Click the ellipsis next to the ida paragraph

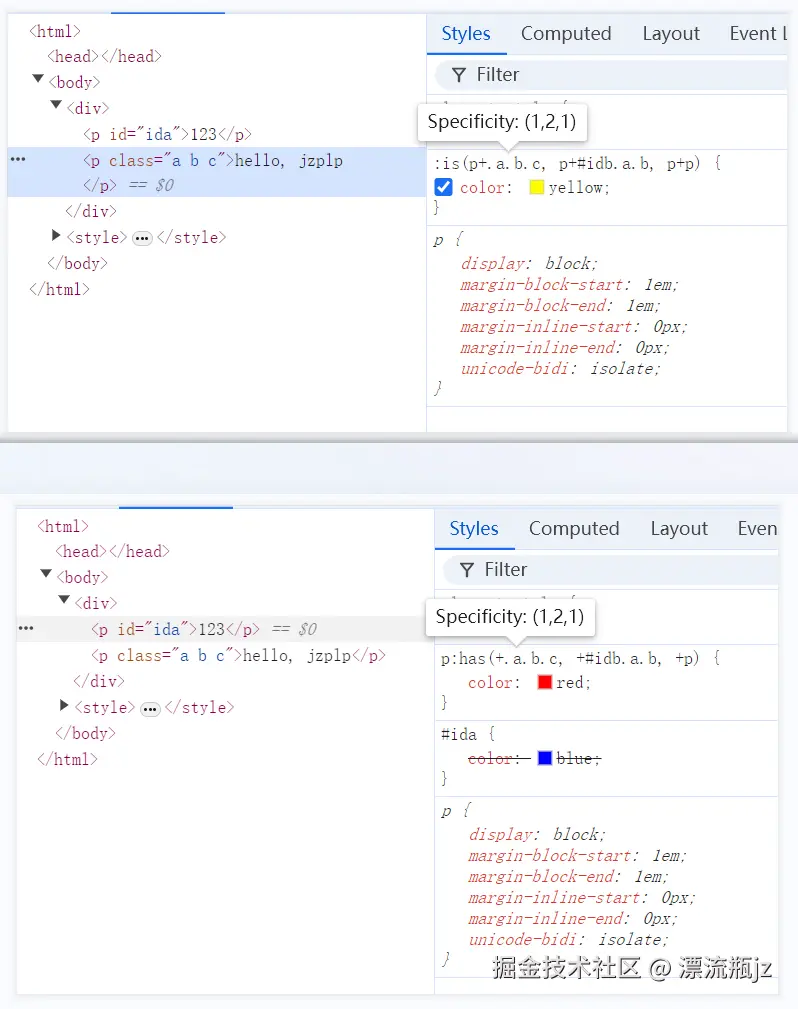click(26, 627)
